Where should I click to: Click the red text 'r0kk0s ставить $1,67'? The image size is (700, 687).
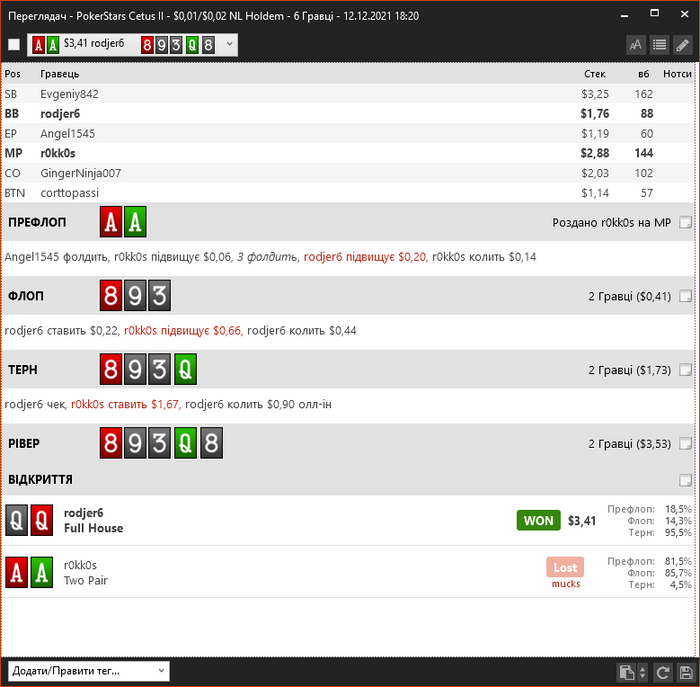[126, 404]
